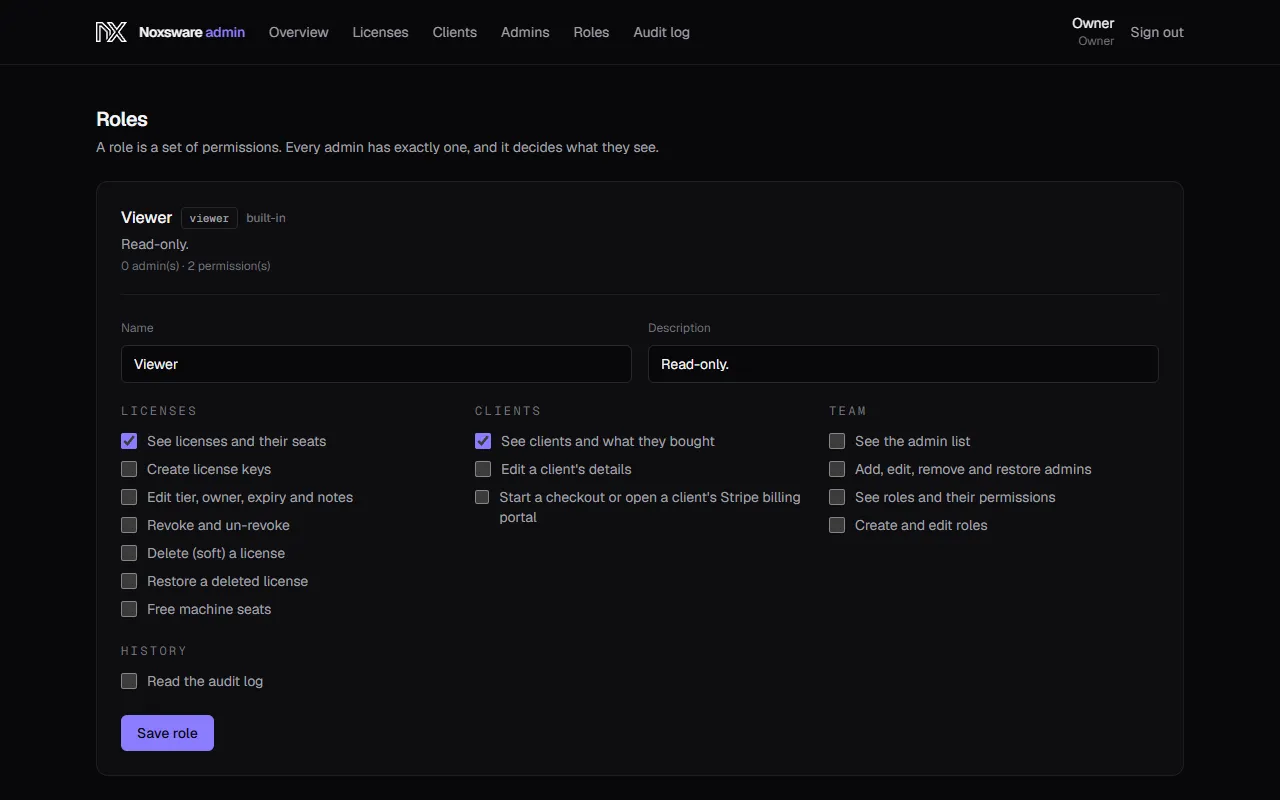Screen dimensions: 1280x800
Task: Check Start a checkout or Stripe billing portal
Action: point(482,497)
